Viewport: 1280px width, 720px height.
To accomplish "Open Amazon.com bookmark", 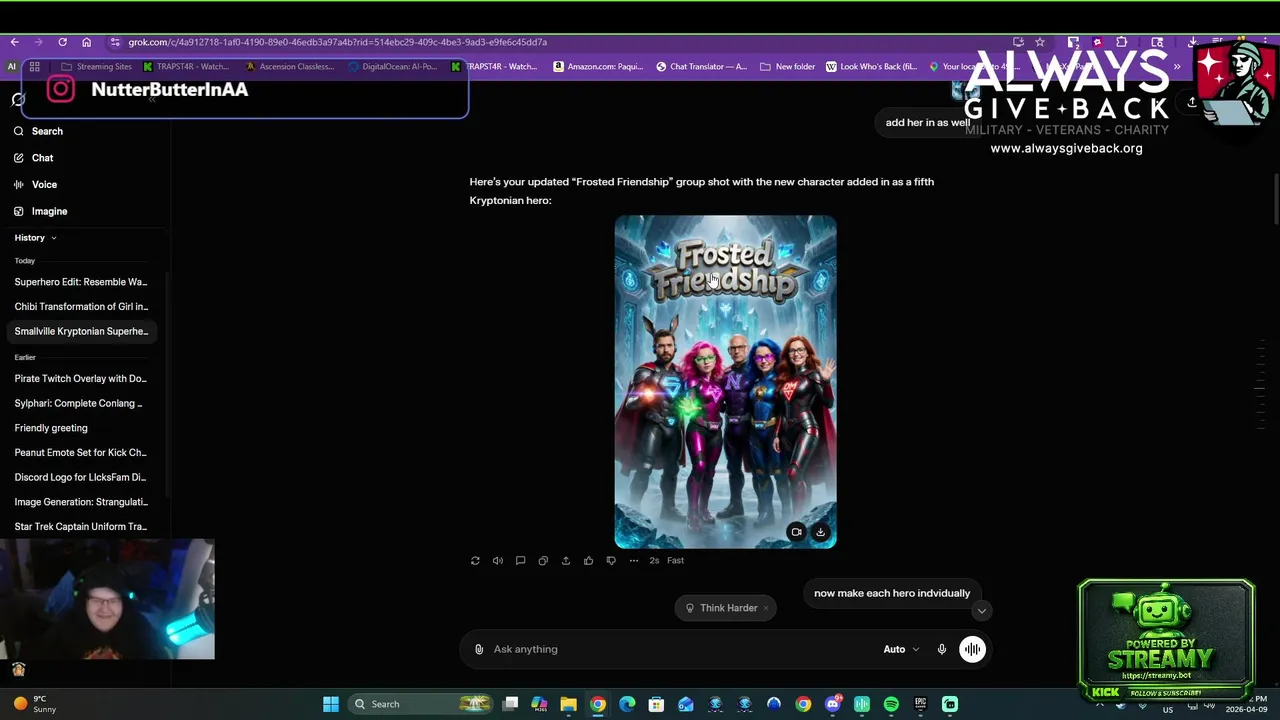I will [x=598, y=67].
